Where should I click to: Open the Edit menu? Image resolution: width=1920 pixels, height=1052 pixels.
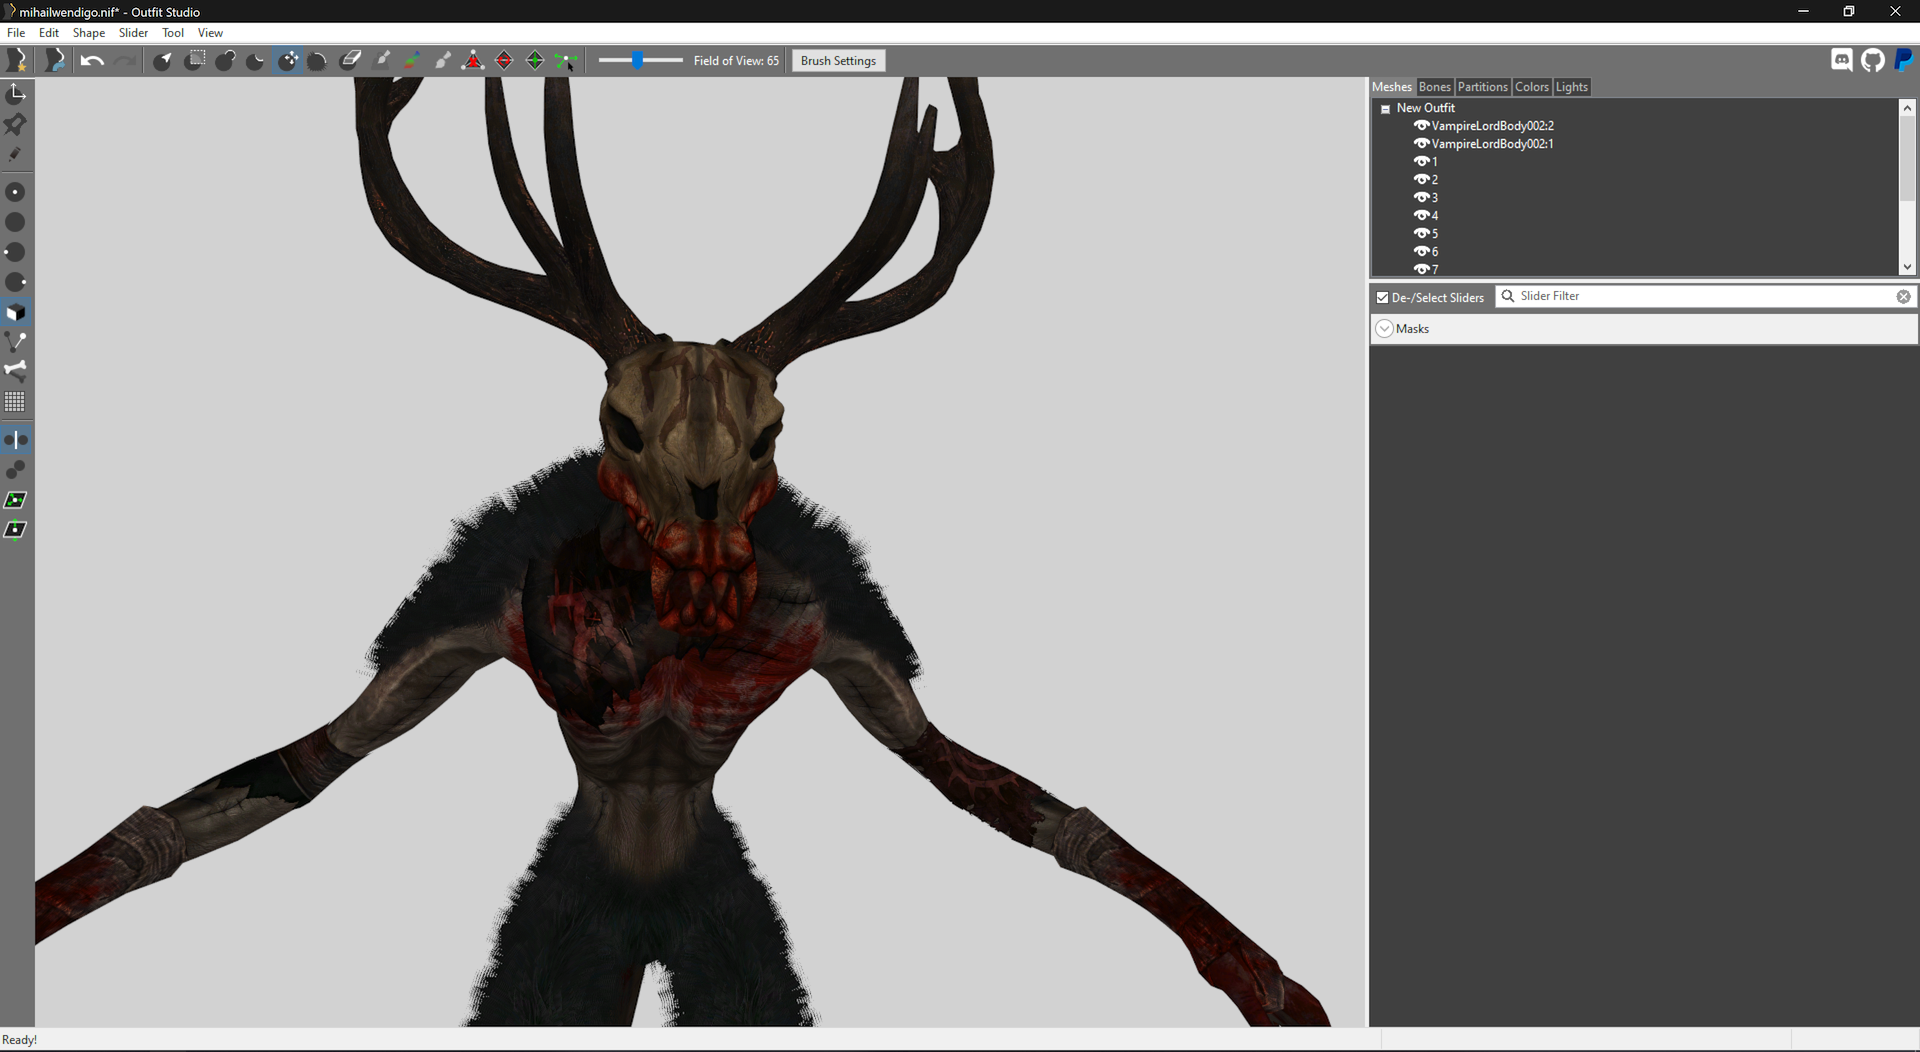(x=49, y=33)
